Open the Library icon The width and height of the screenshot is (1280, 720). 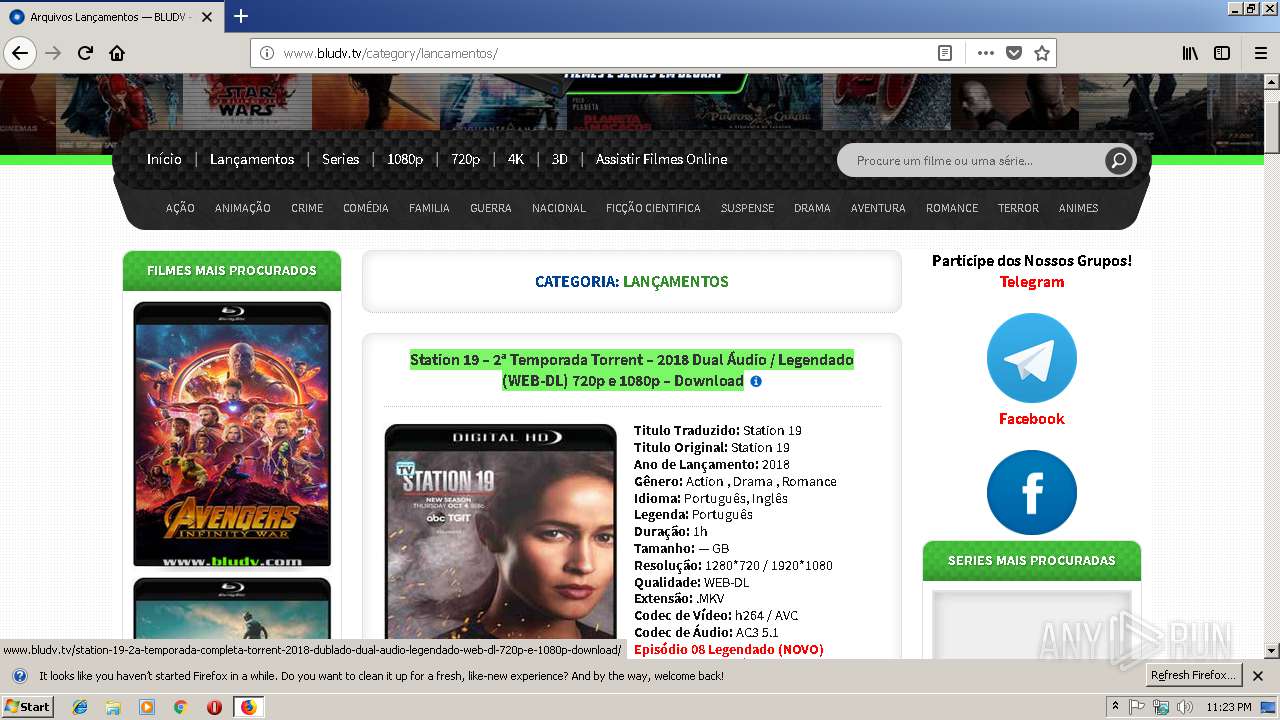coord(1190,53)
